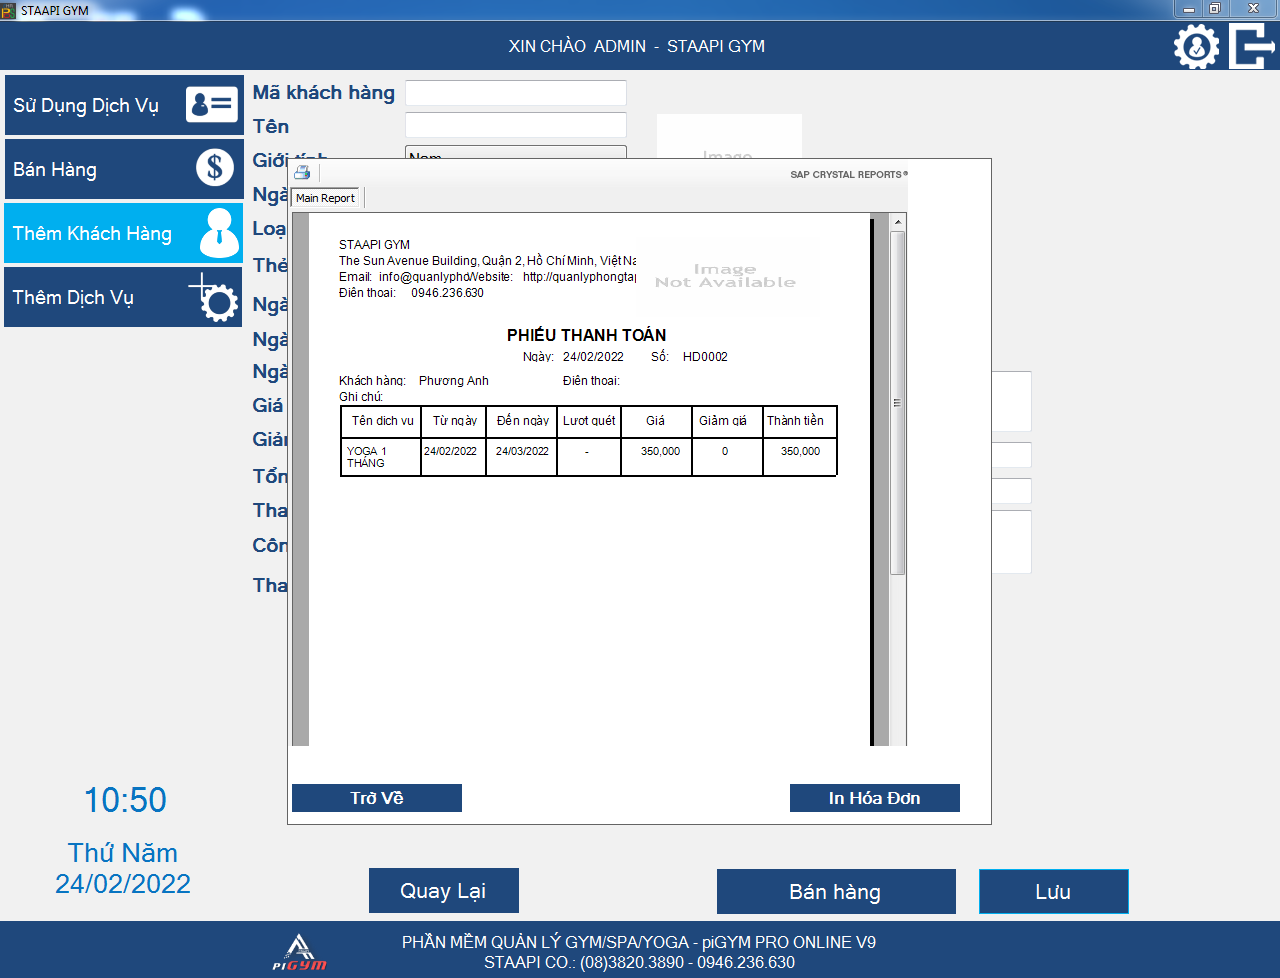Click the logout exit icon
The height and width of the screenshot is (978, 1280).
(1252, 47)
